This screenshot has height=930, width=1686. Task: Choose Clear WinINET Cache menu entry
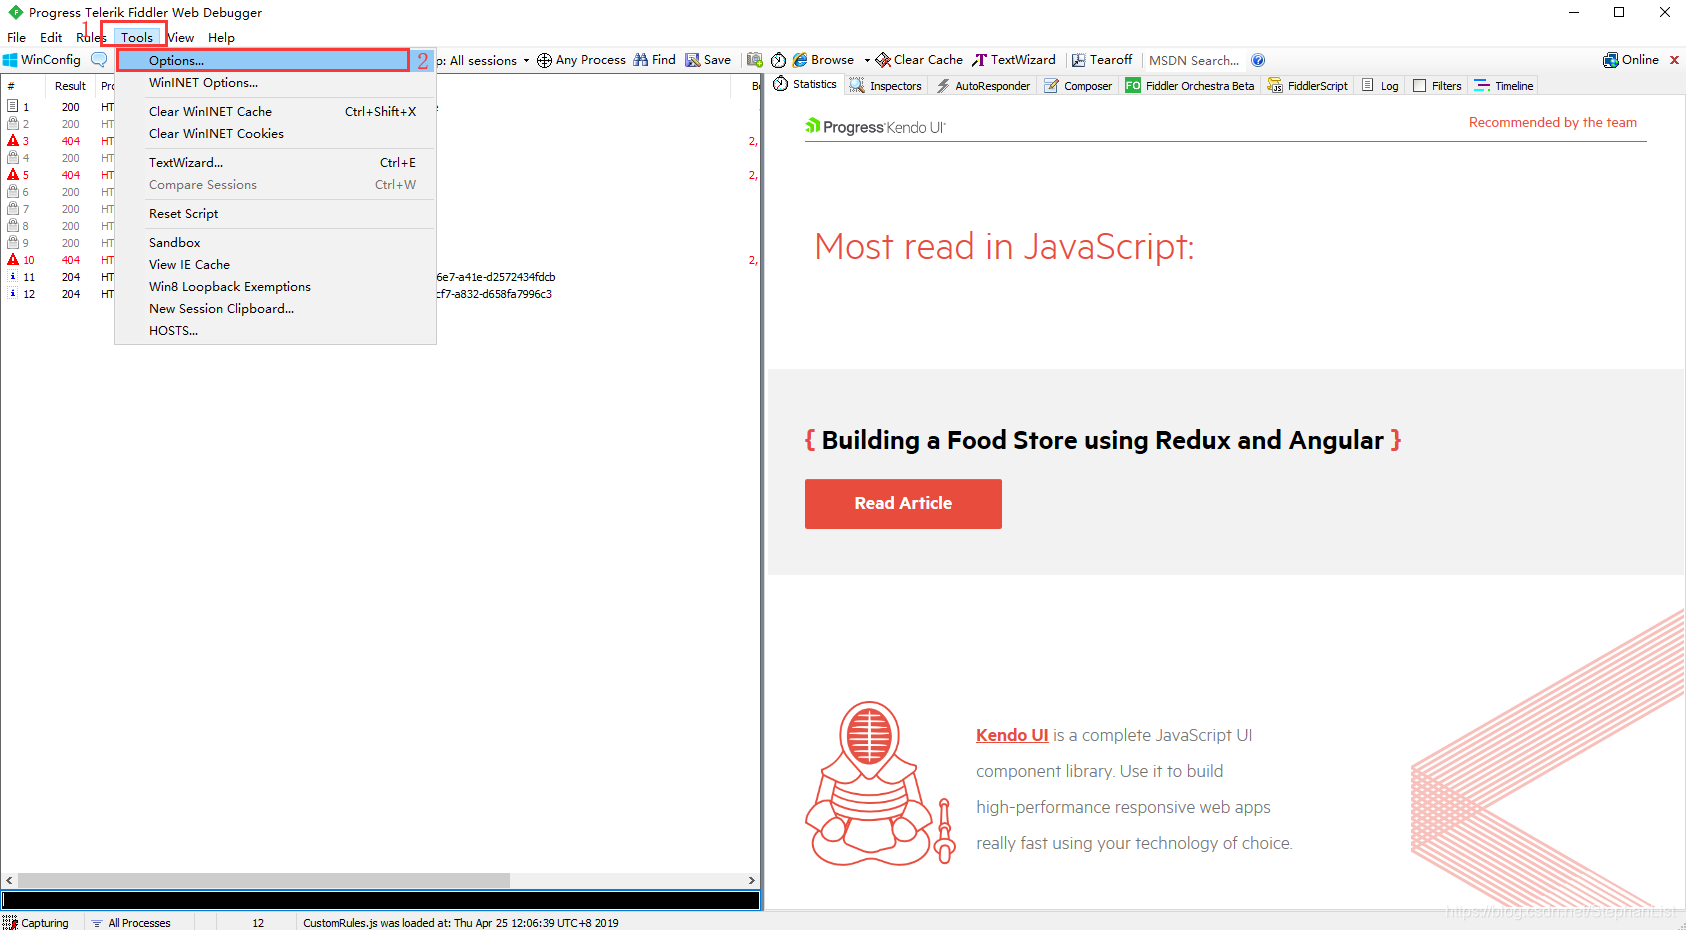275,112
